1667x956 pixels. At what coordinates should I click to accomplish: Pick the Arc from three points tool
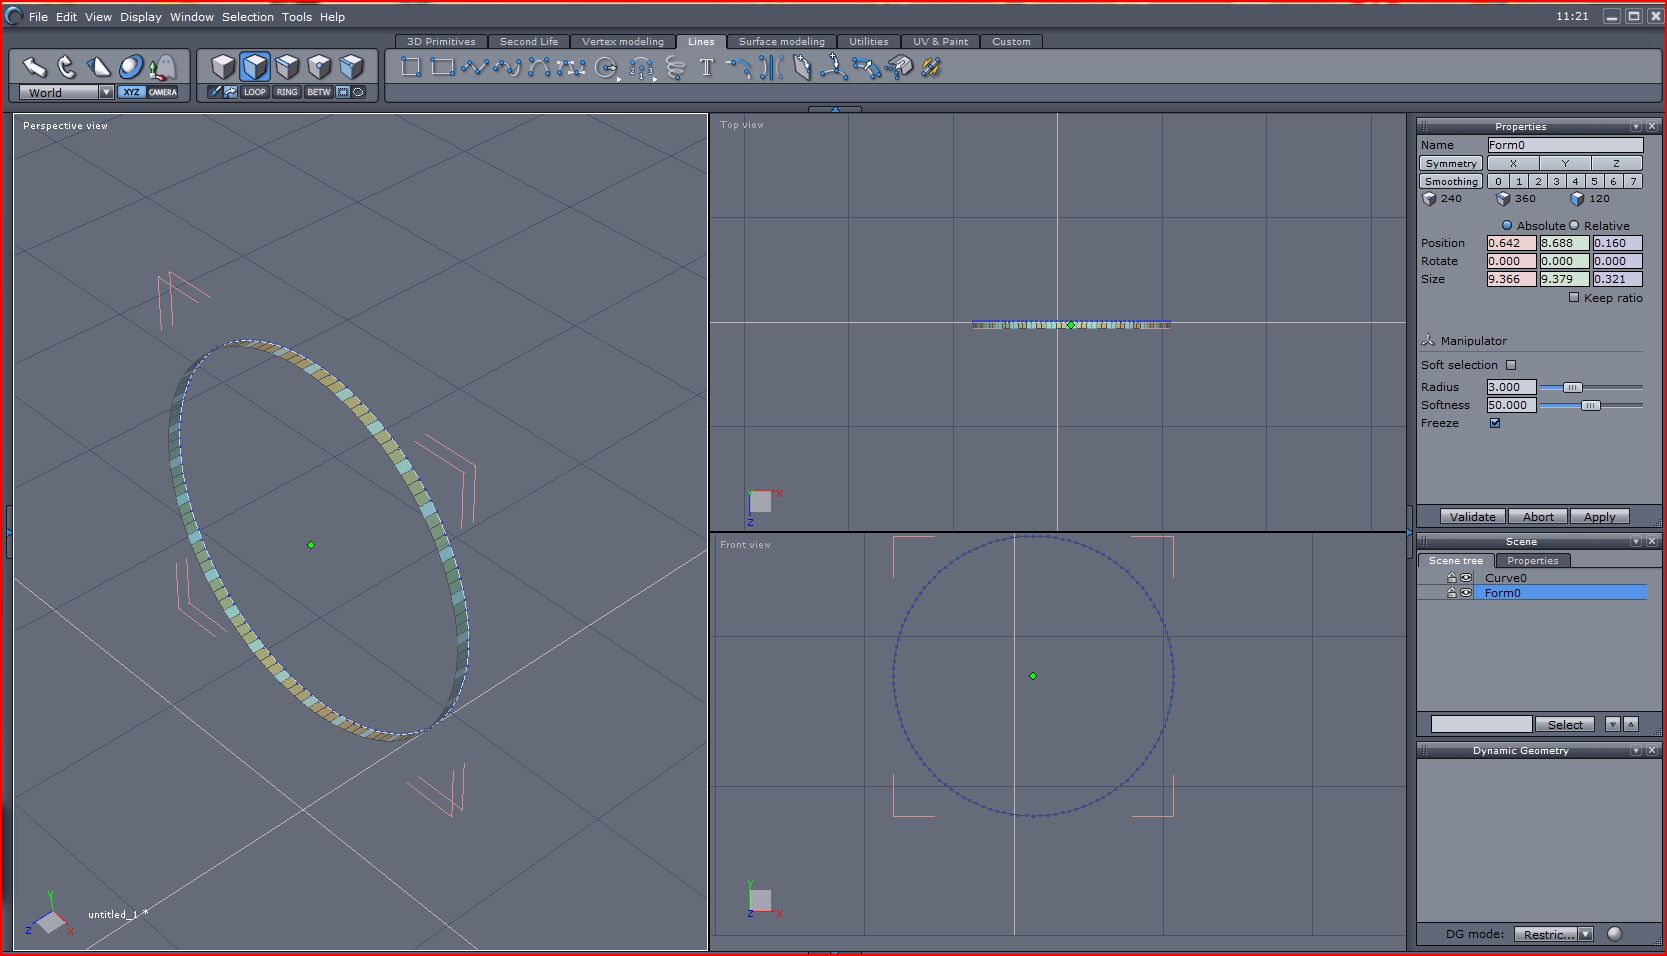coord(641,67)
